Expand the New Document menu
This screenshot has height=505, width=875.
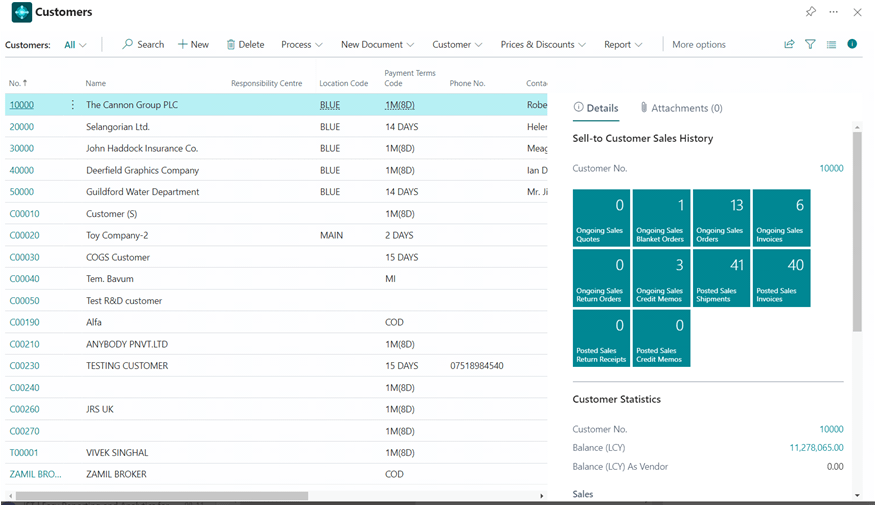[378, 45]
